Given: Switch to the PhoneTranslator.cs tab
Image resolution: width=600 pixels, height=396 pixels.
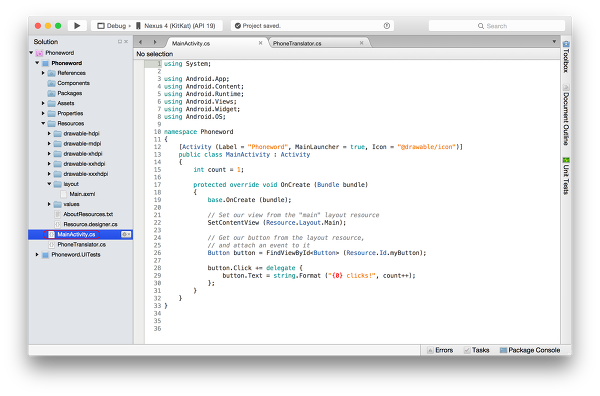Looking at the screenshot, I should (297, 43).
